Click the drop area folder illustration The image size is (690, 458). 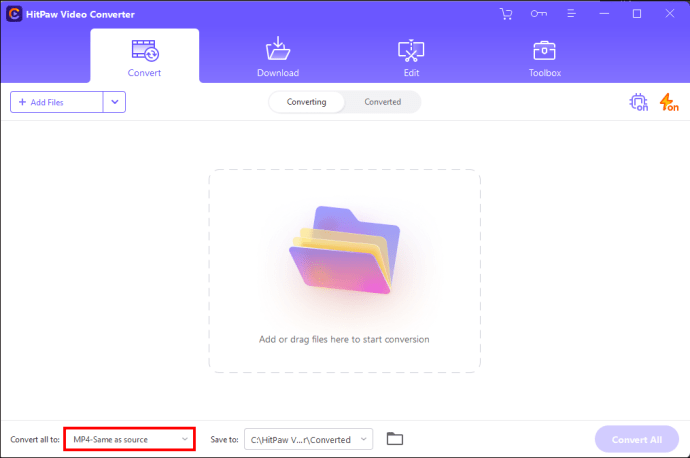345,250
